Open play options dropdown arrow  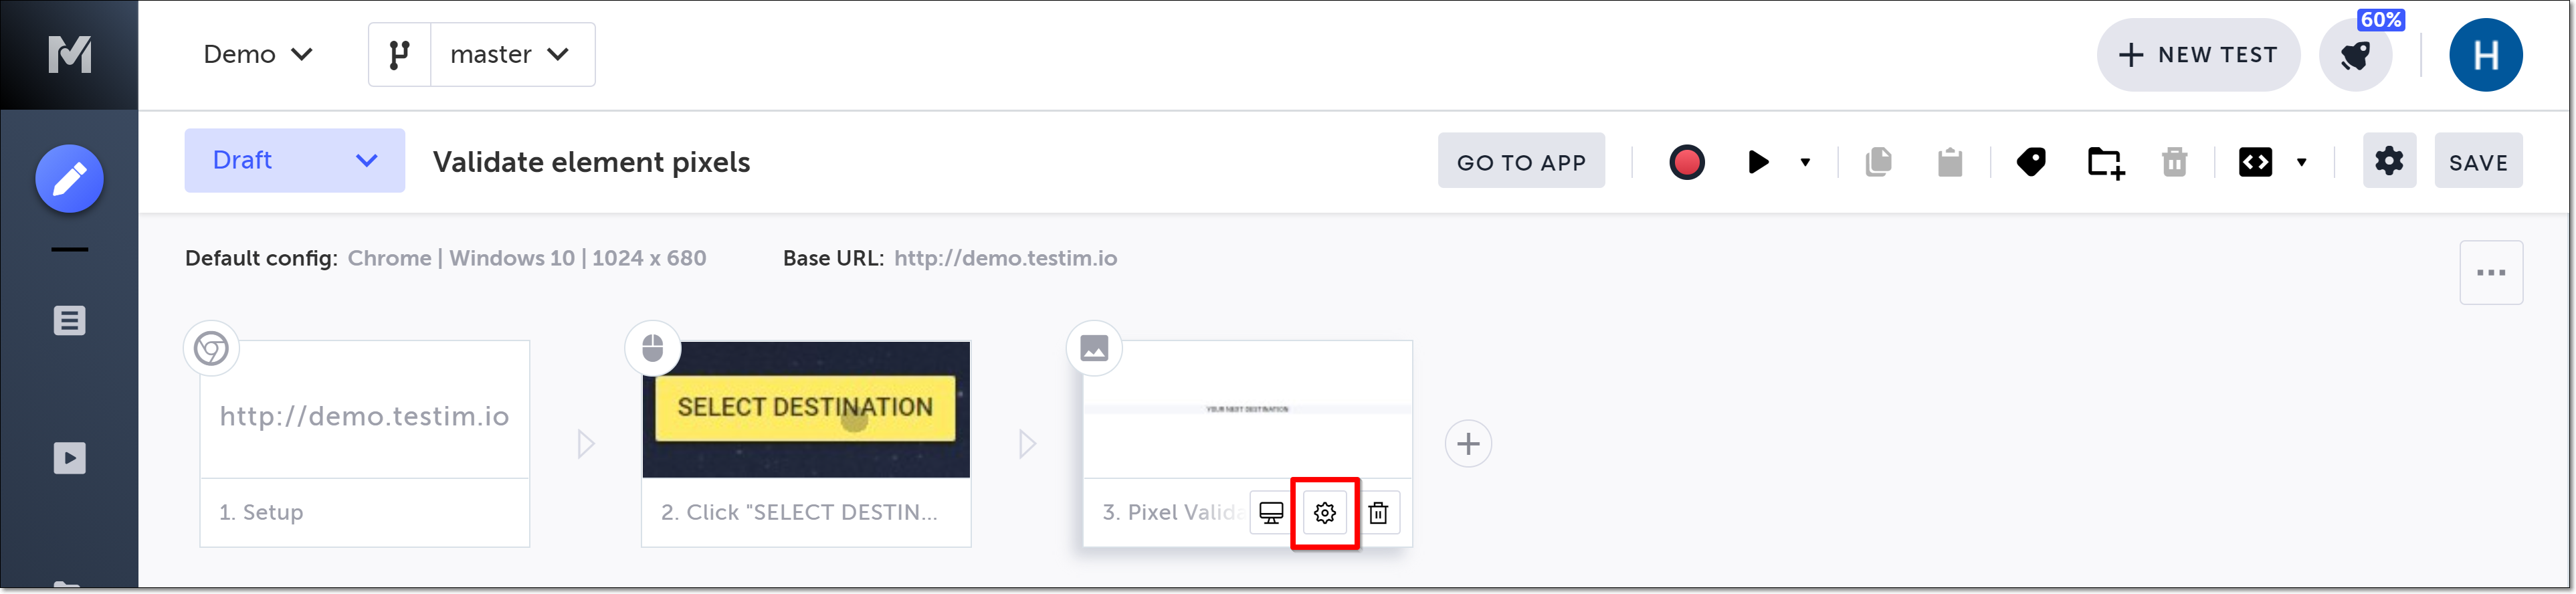1805,162
